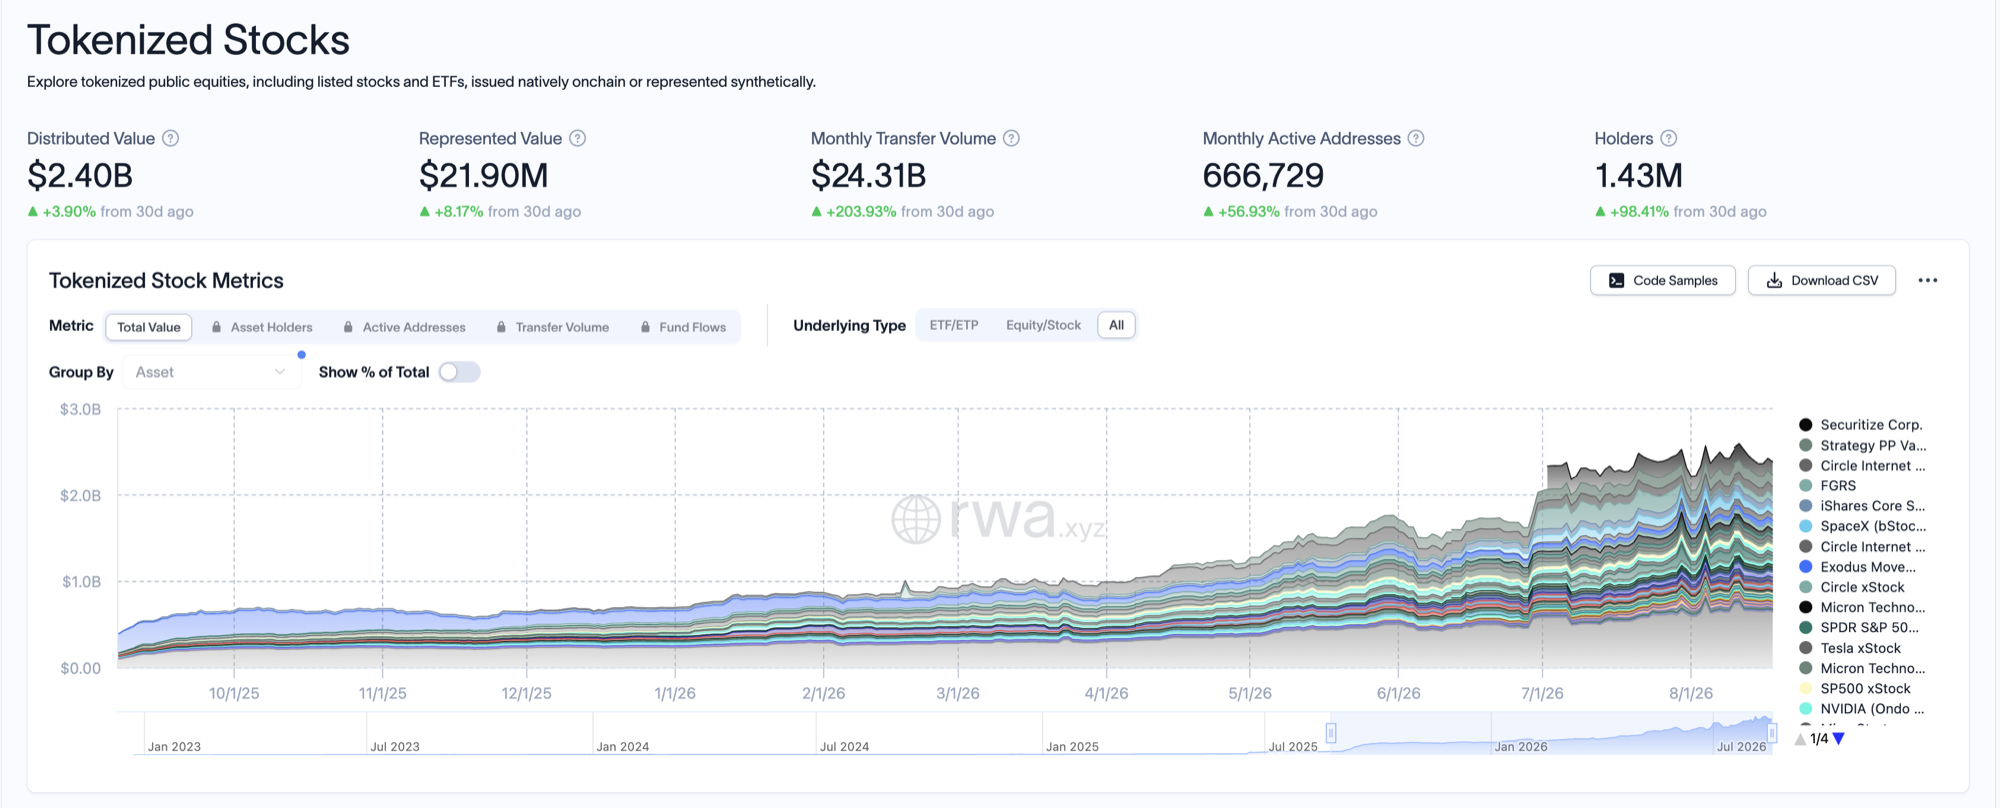Toggle Strategy PP Va... legend series
The height and width of the screenshot is (808, 2000).
point(1862,446)
